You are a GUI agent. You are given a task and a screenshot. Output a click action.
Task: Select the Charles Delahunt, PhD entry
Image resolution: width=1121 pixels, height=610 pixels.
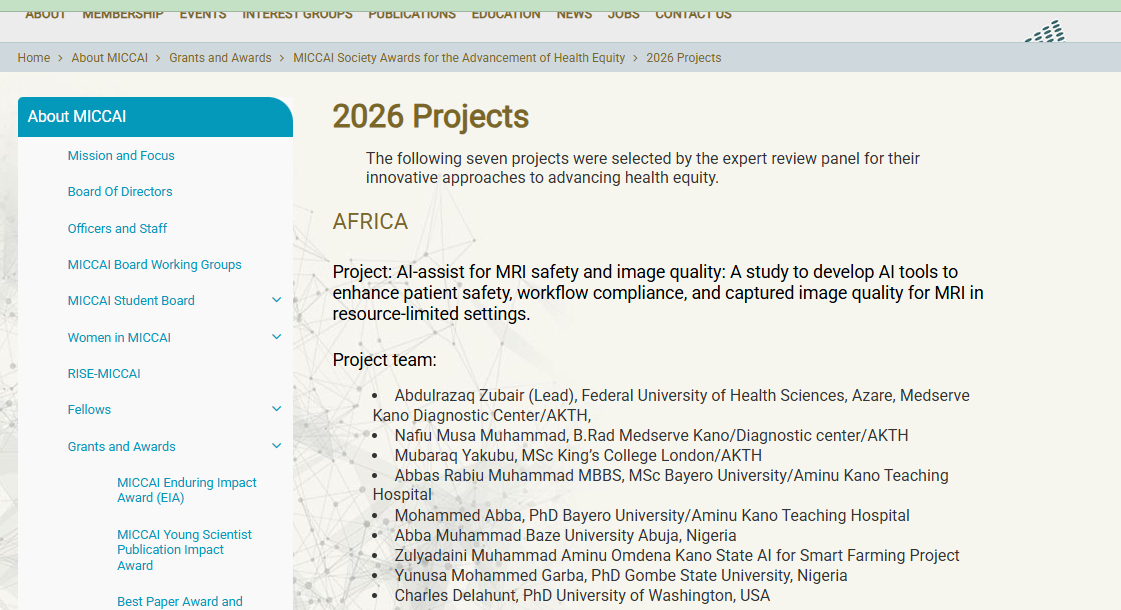tap(582, 596)
